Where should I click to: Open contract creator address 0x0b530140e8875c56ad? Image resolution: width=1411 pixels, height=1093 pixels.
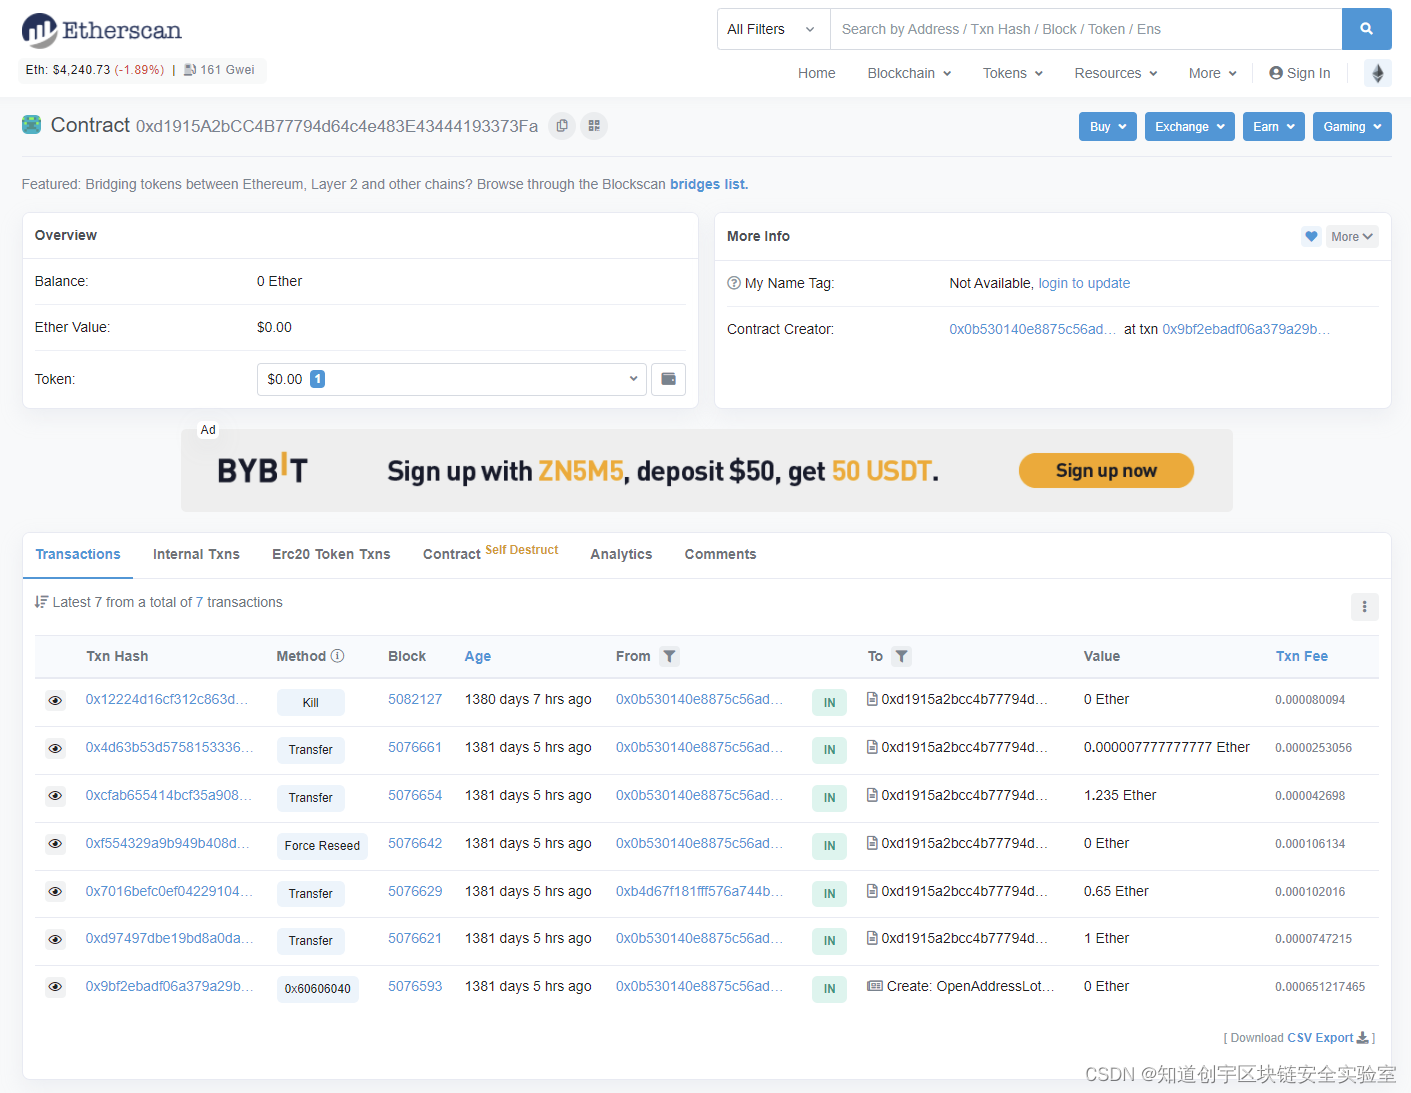pyautogui.click(x=1032, y=329)
